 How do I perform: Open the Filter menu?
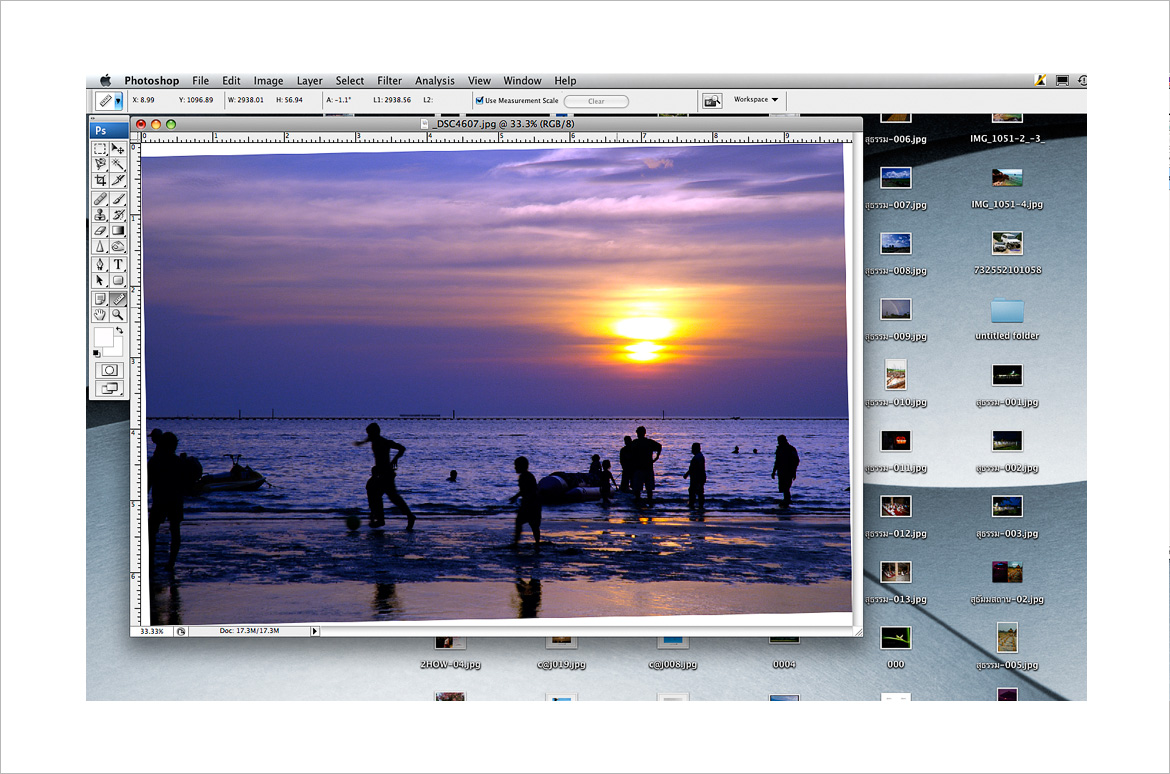389,81
